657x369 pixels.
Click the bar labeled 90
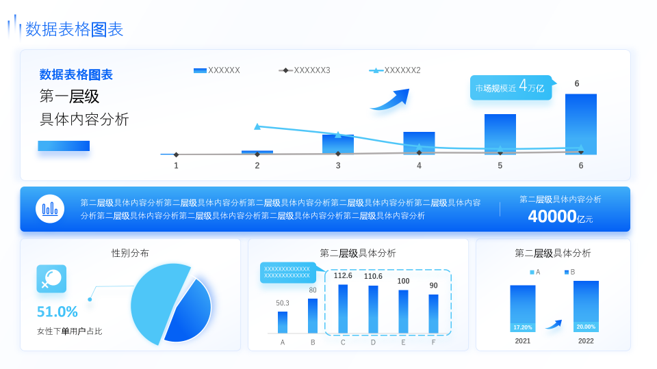(433, 314)
